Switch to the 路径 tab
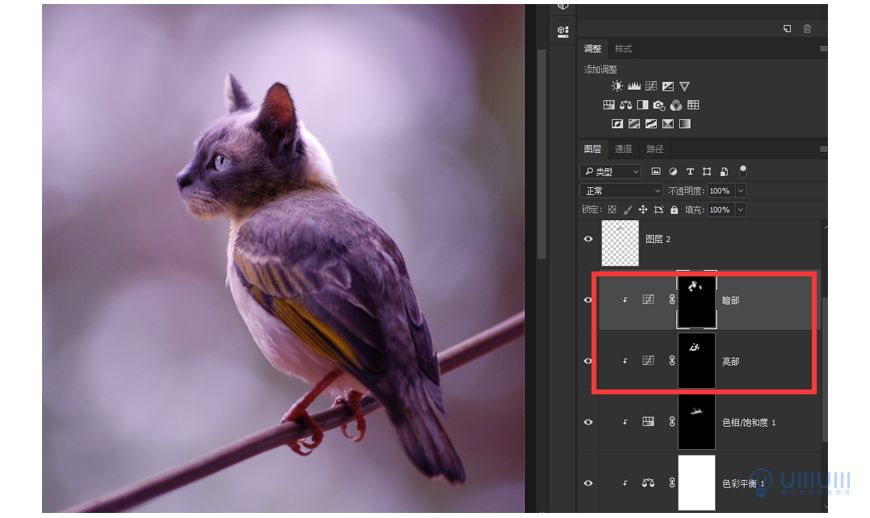 [x=655, y=149]
